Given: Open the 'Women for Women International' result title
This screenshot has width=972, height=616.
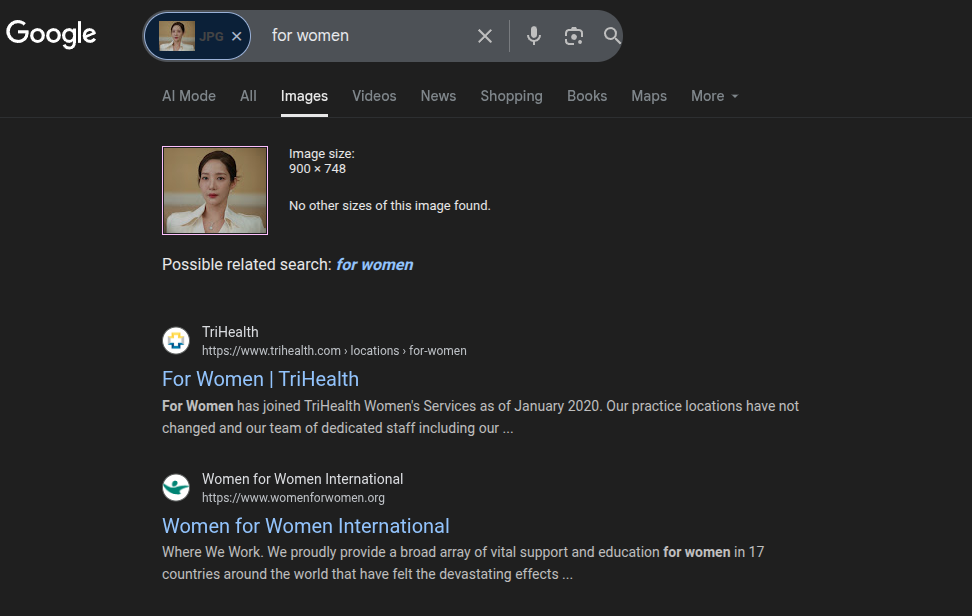Looking at the screenshot, I should pos(306,526).
